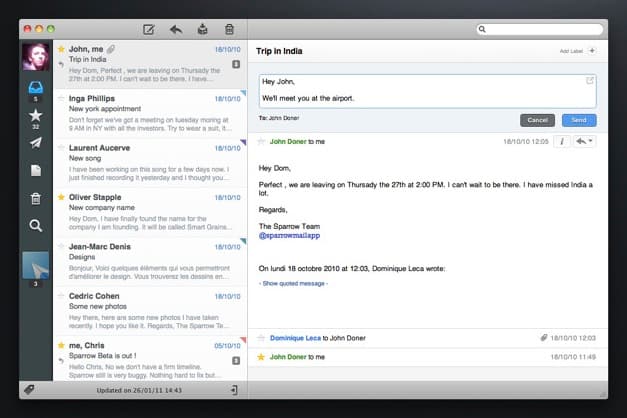Click in the quick reply text box
Viewport: 627px width, 418px height.
click(x=427, y=91)
